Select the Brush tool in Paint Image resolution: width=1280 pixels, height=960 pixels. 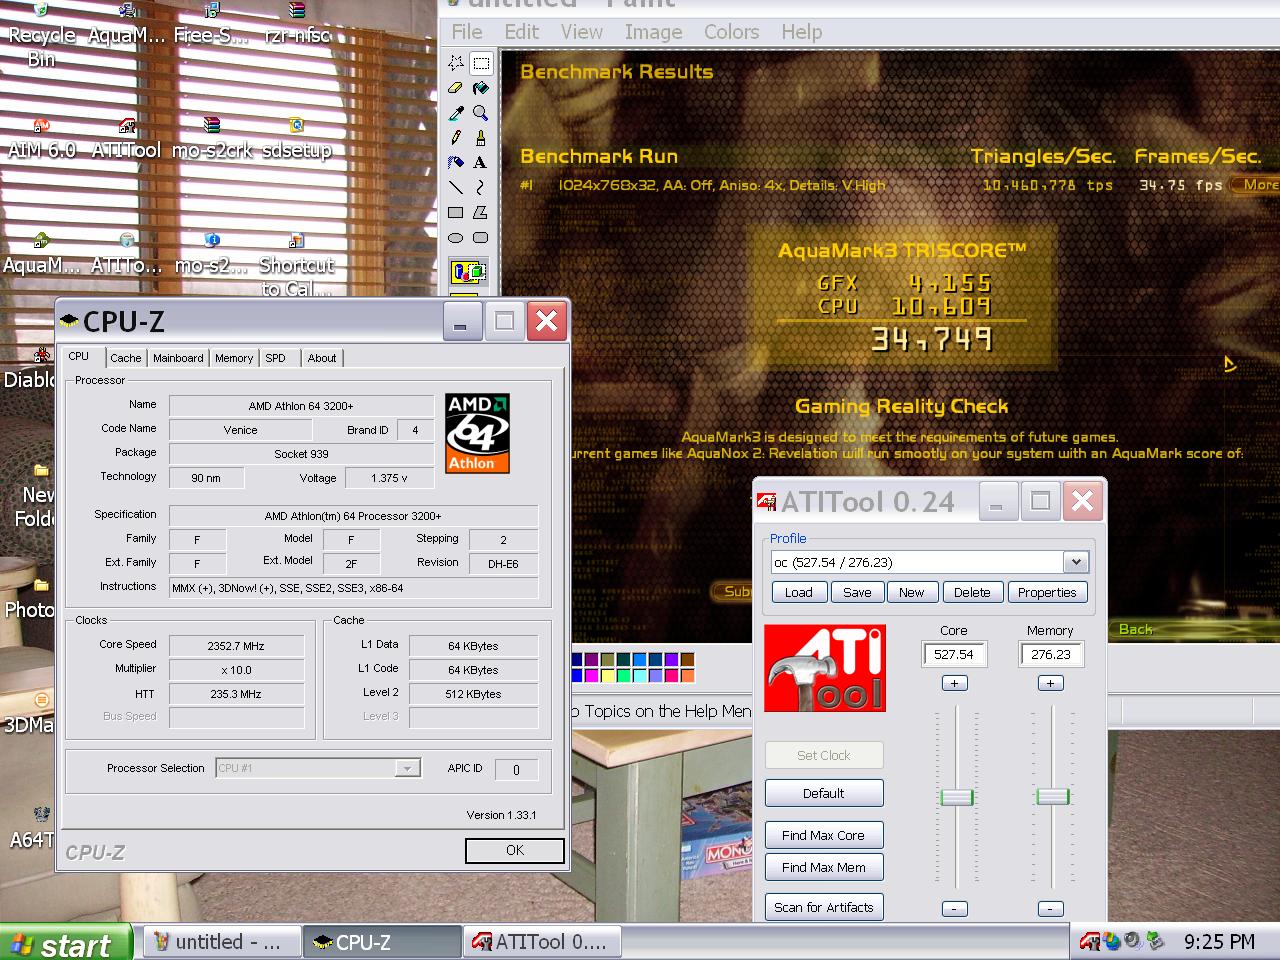click(x=481, y=138)
